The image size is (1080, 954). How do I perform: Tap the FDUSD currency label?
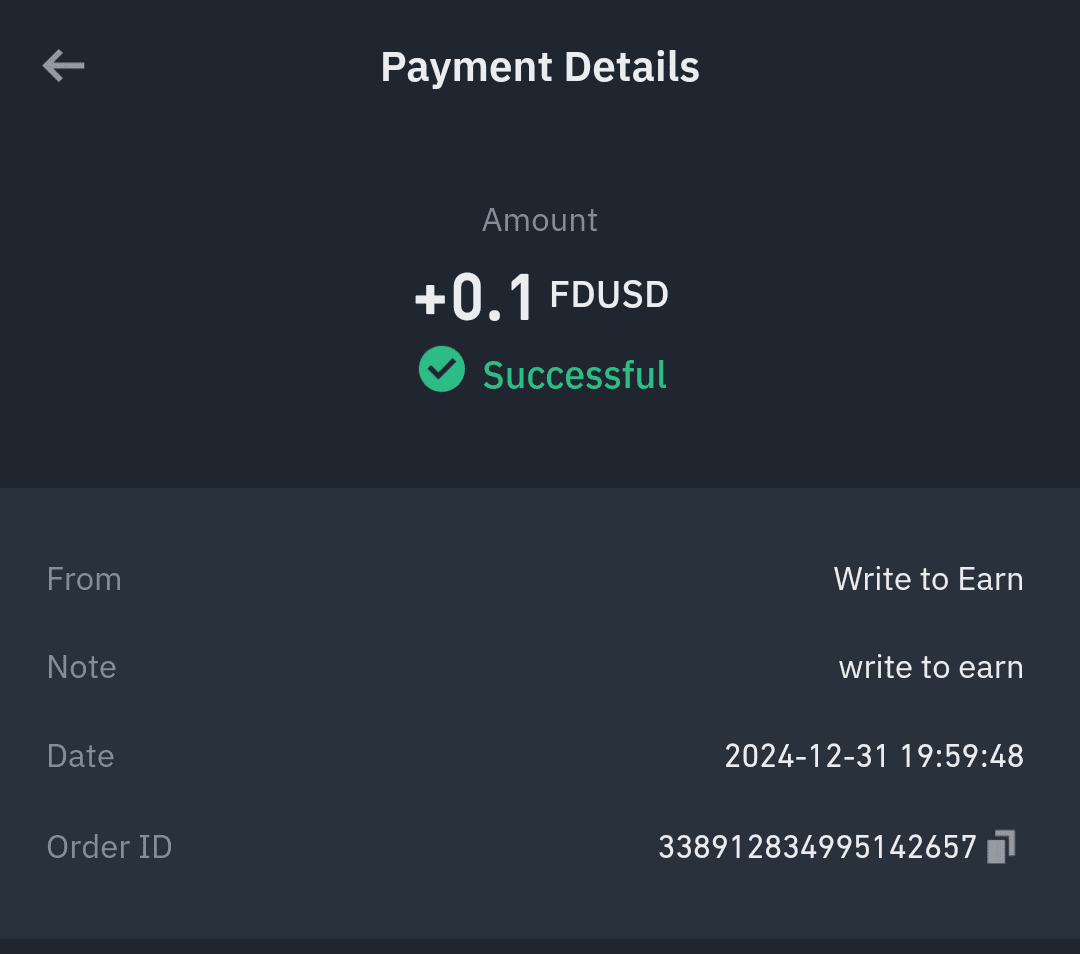tap(609, 295)
